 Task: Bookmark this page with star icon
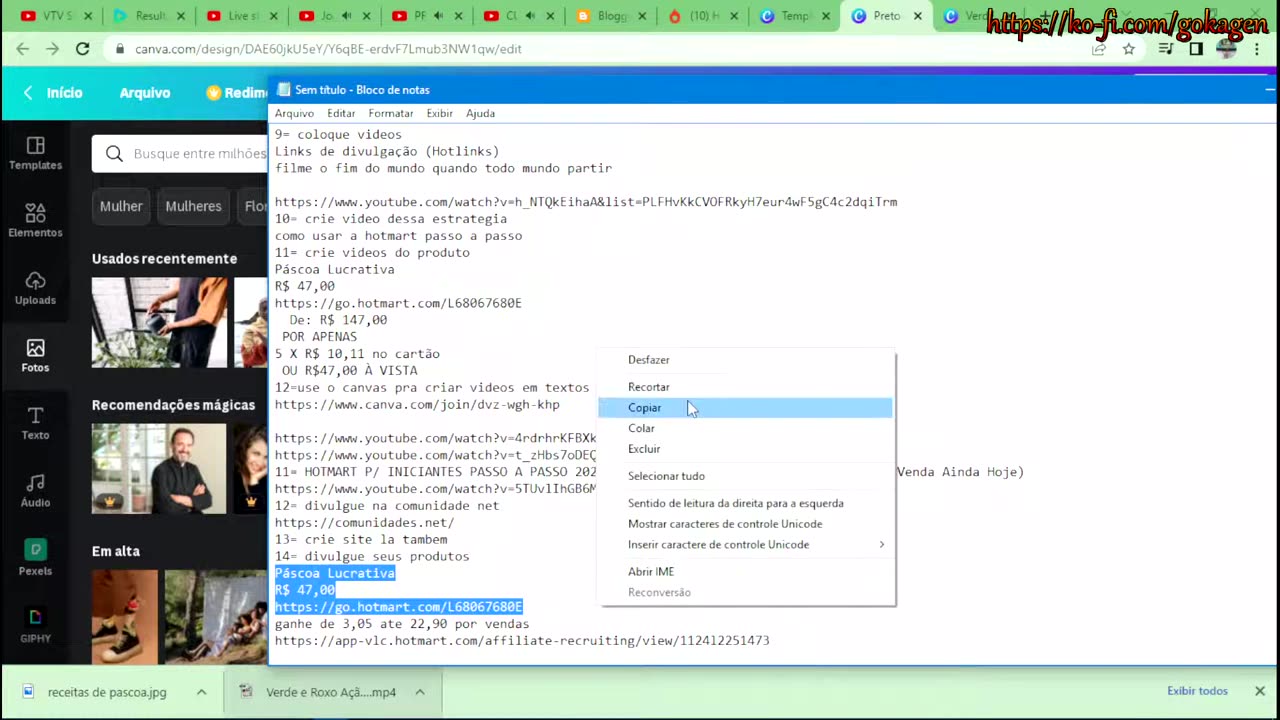1129,49
